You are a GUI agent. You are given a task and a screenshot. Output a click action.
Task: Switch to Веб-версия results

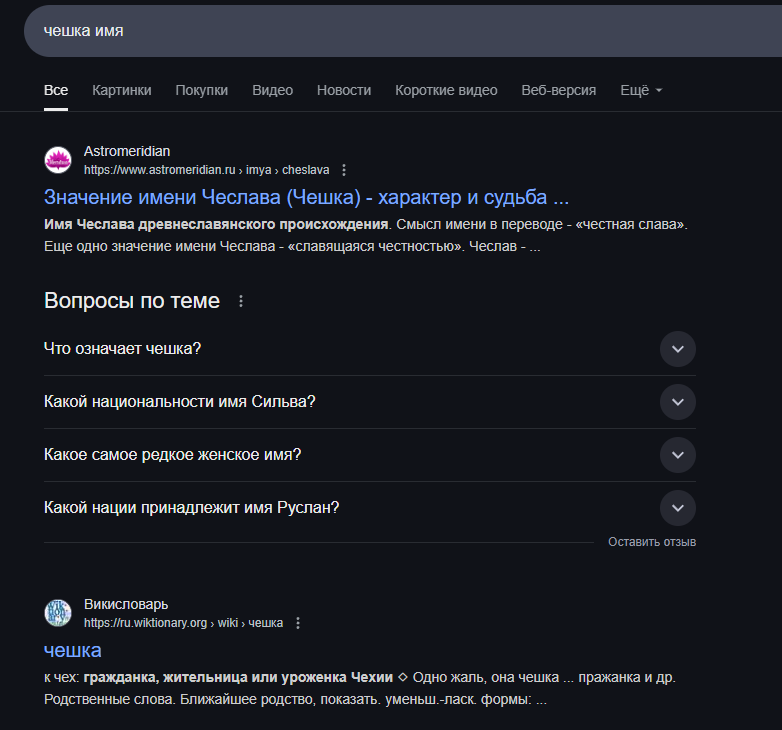pyautogui.click(x=558, y=90)
